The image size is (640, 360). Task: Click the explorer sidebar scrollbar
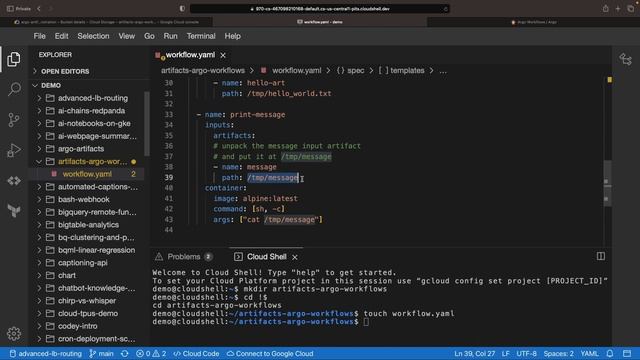147,124
